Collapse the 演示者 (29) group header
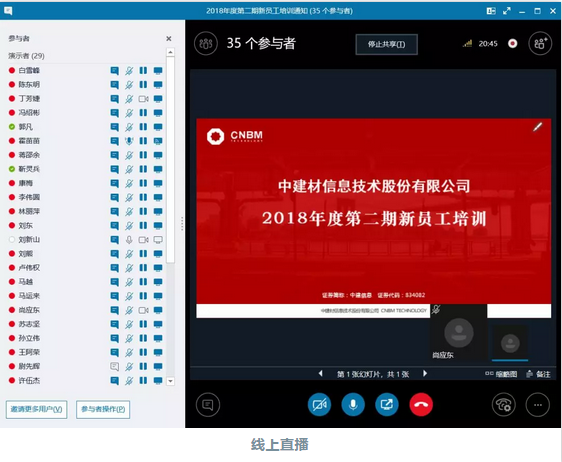 point(27,56)
